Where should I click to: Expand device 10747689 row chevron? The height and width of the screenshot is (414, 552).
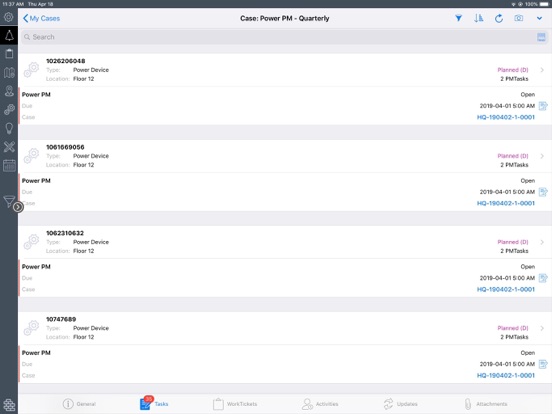tap(542, 328)
